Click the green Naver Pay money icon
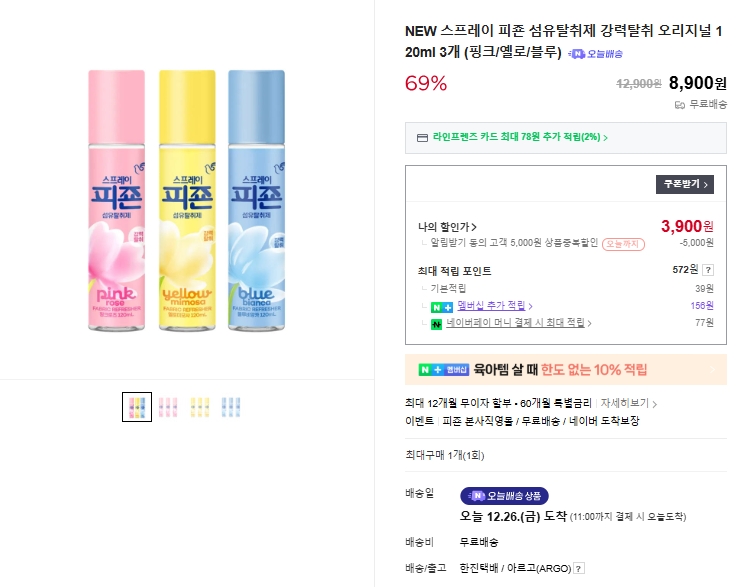 (x=436, y=324)
